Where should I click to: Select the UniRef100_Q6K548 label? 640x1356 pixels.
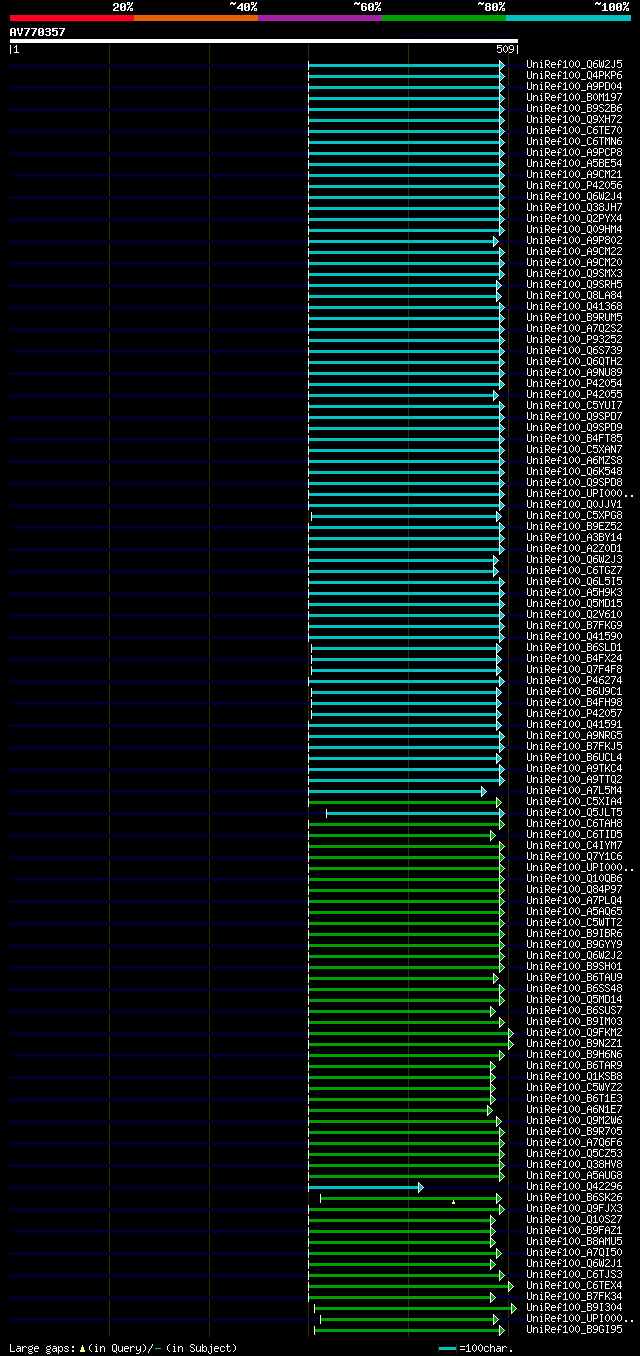574,472
